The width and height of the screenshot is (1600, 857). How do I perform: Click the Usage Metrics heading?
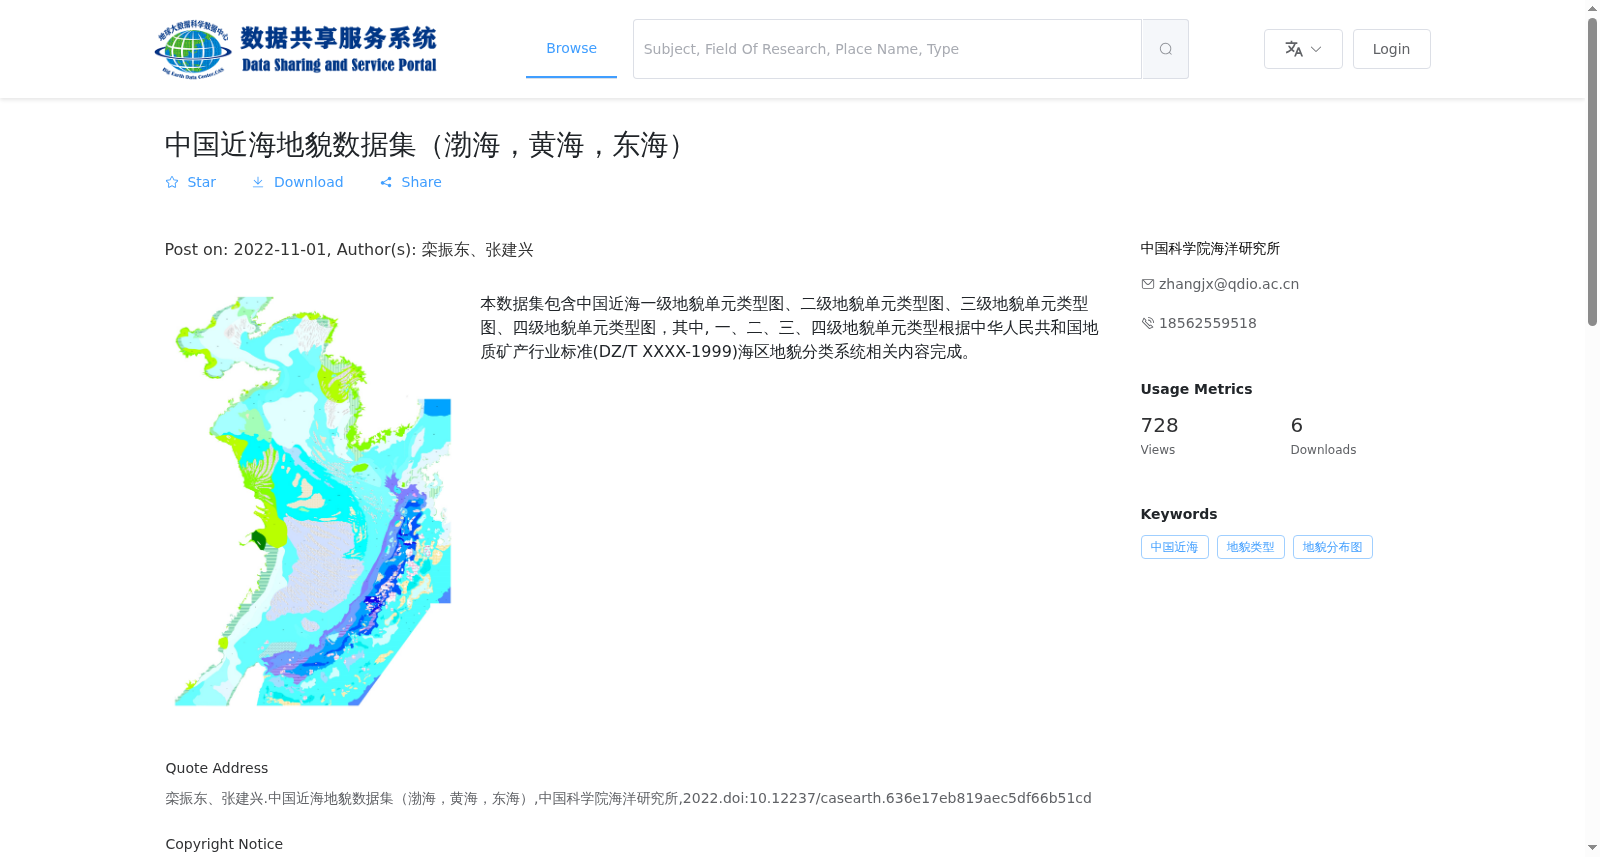1196,389
